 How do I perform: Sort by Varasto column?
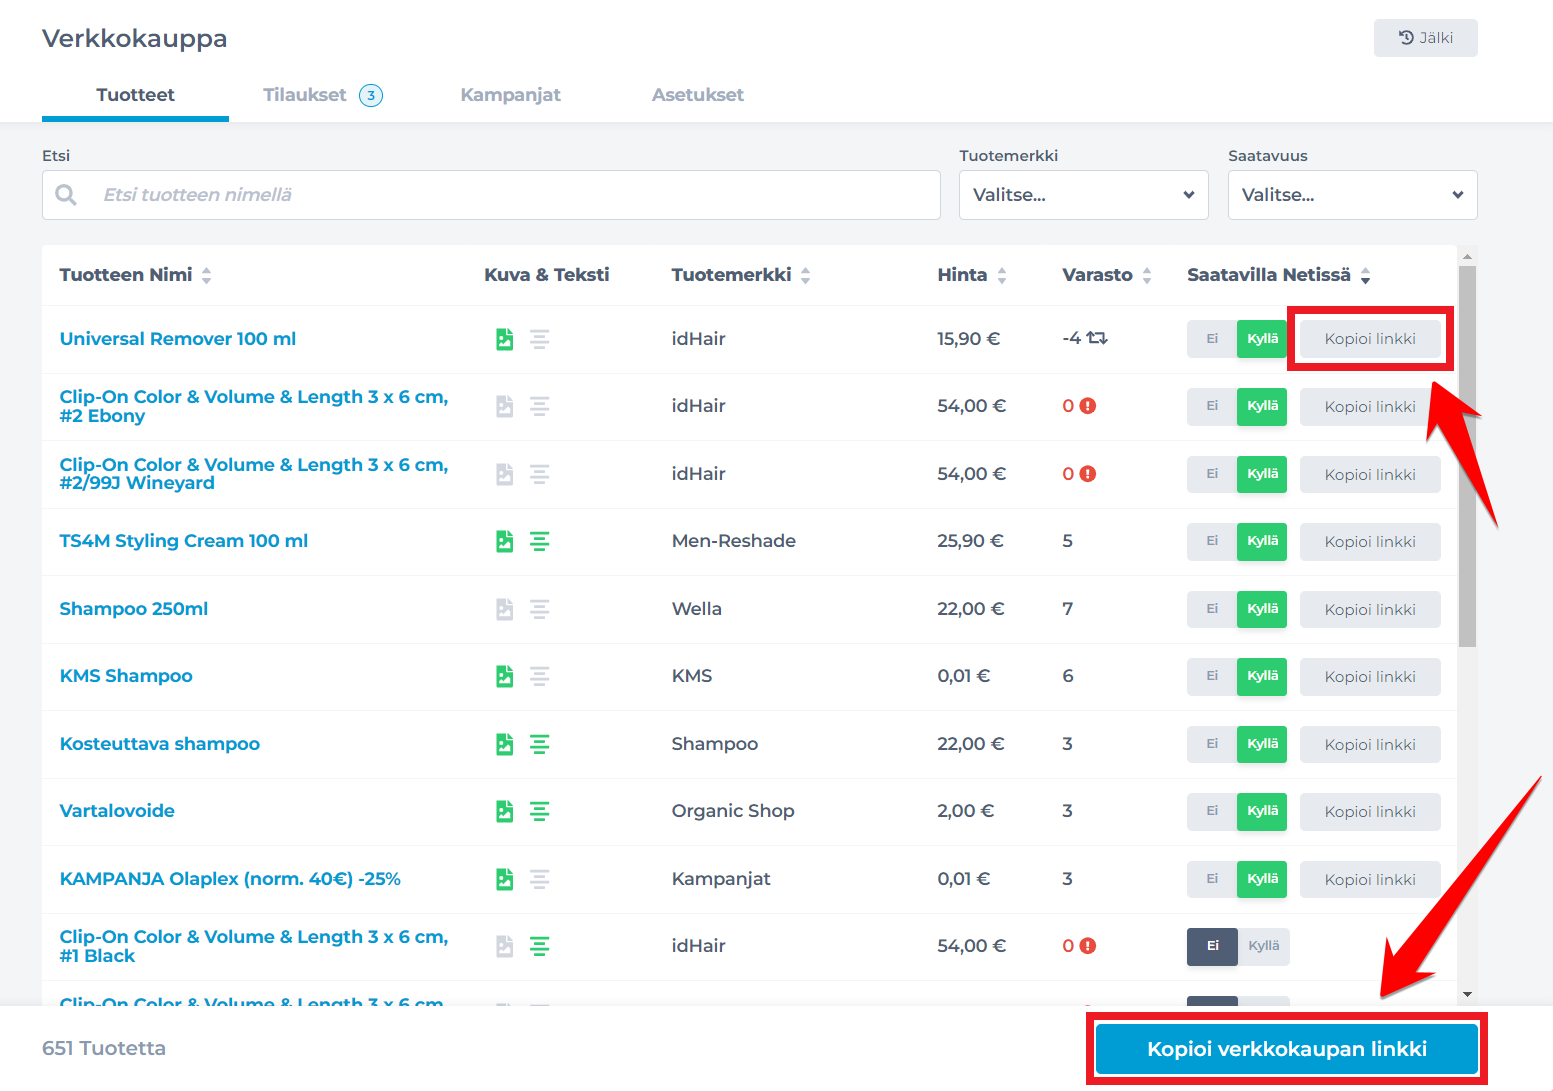pyautogui.click(x=1107, y=275)
